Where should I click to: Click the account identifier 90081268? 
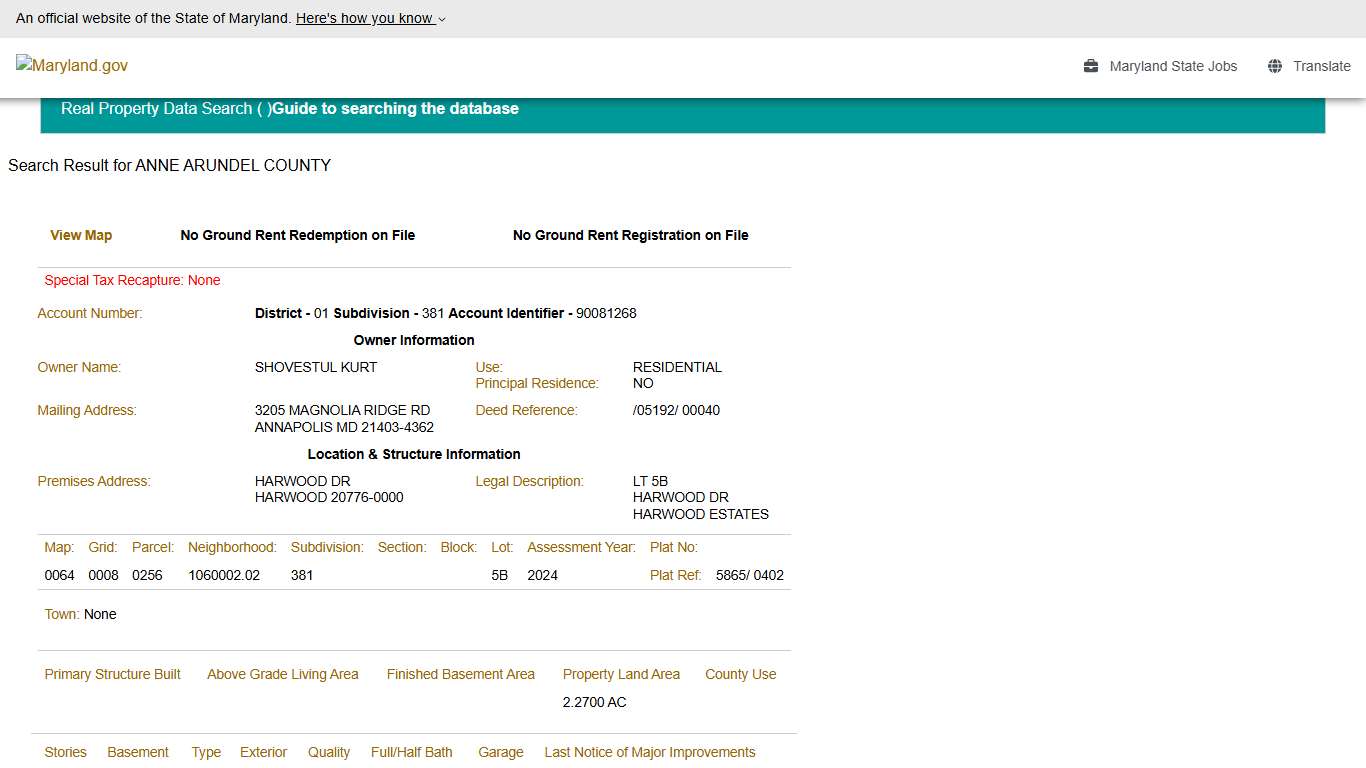tap(606, 313)
